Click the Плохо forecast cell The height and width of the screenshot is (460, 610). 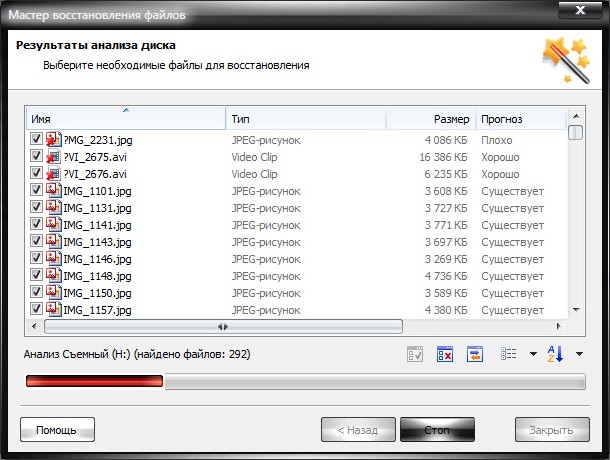[x=496, y=140]
